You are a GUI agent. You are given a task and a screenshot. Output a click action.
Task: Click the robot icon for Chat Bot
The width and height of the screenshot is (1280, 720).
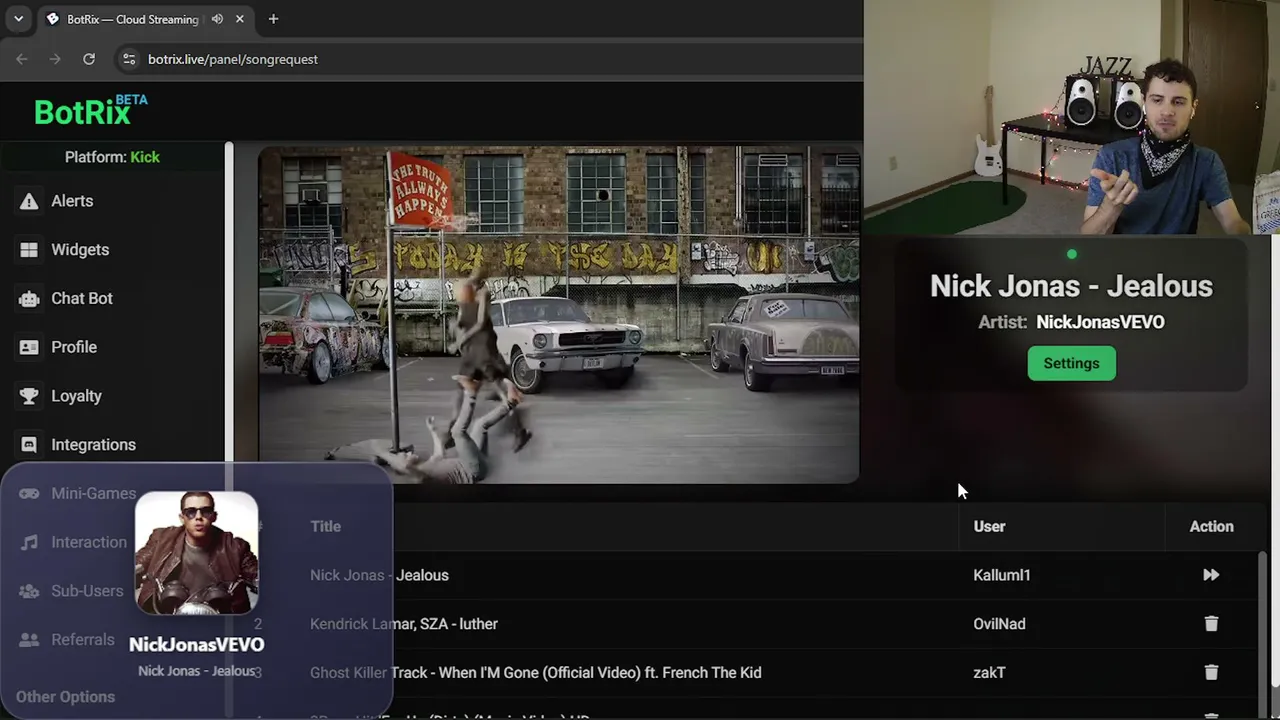(x=29, y=298)
